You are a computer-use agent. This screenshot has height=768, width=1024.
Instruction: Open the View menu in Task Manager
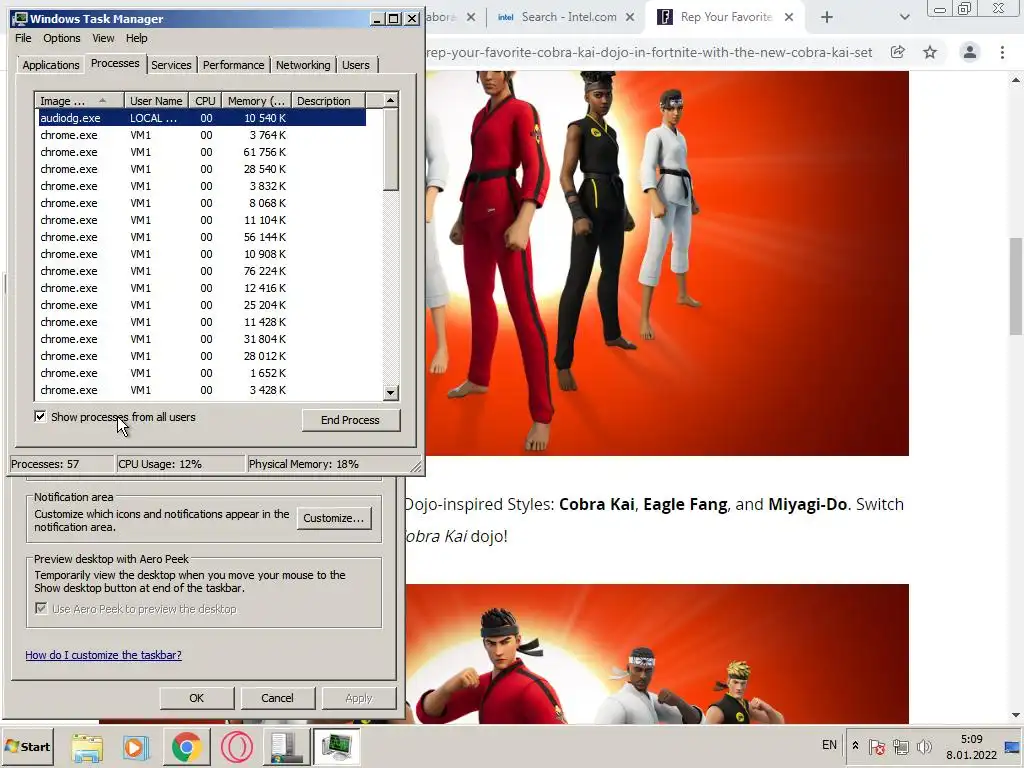(103, 38)
